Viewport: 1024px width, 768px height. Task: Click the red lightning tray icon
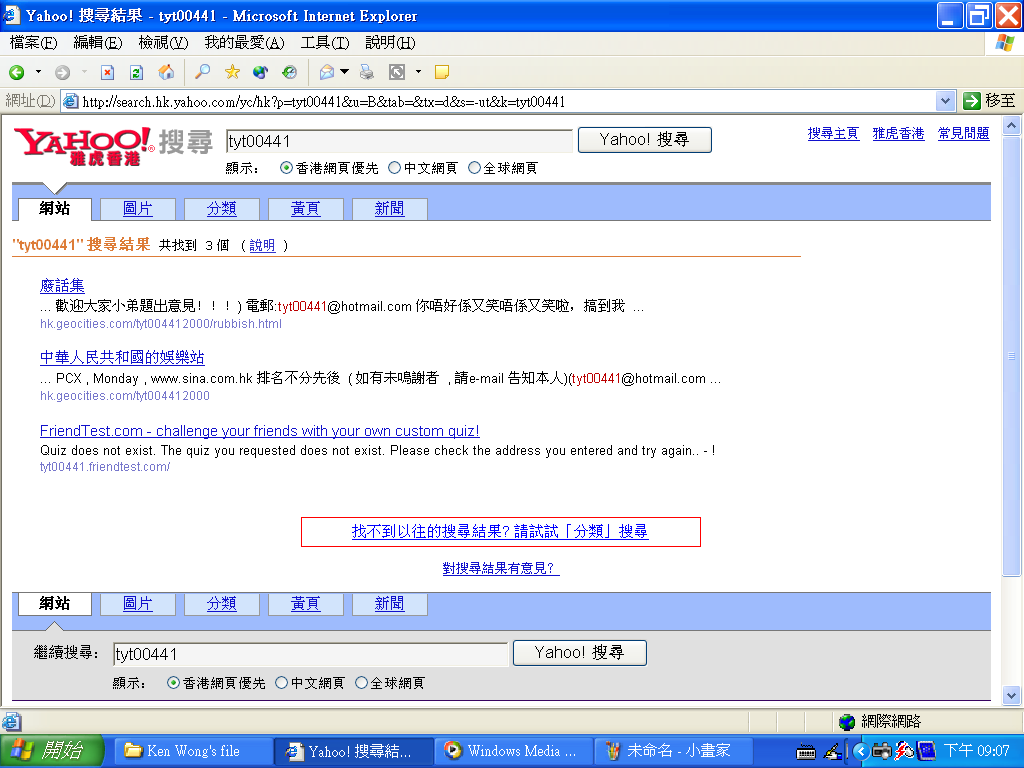(904, 751)
